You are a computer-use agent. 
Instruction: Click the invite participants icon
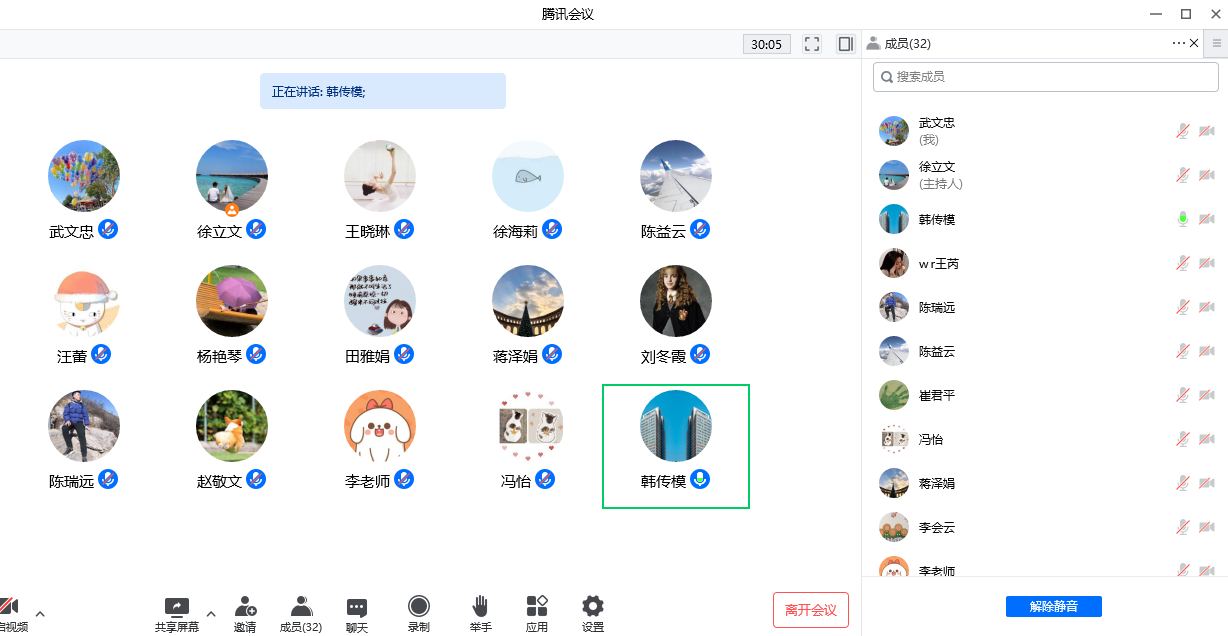(x=245, y=612)
